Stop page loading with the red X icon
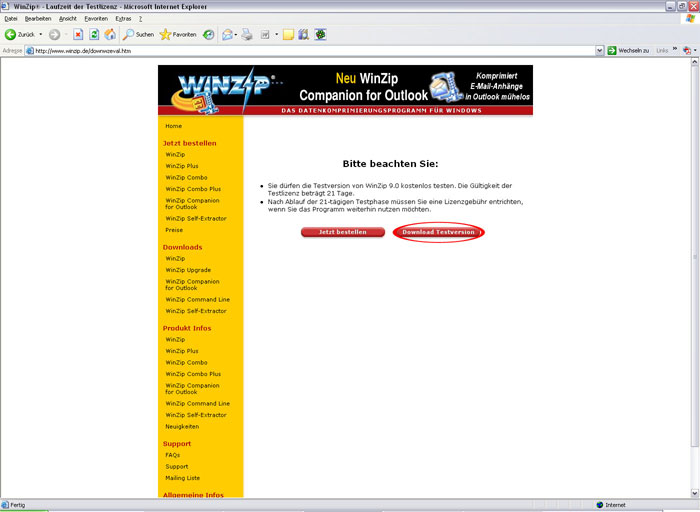This screenshot has height=512, width=700. coord(78,34)
